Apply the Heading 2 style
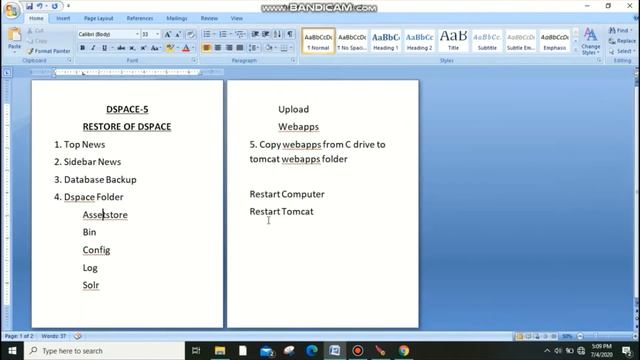This screenshot has width=640, height=360. (420, 41)
